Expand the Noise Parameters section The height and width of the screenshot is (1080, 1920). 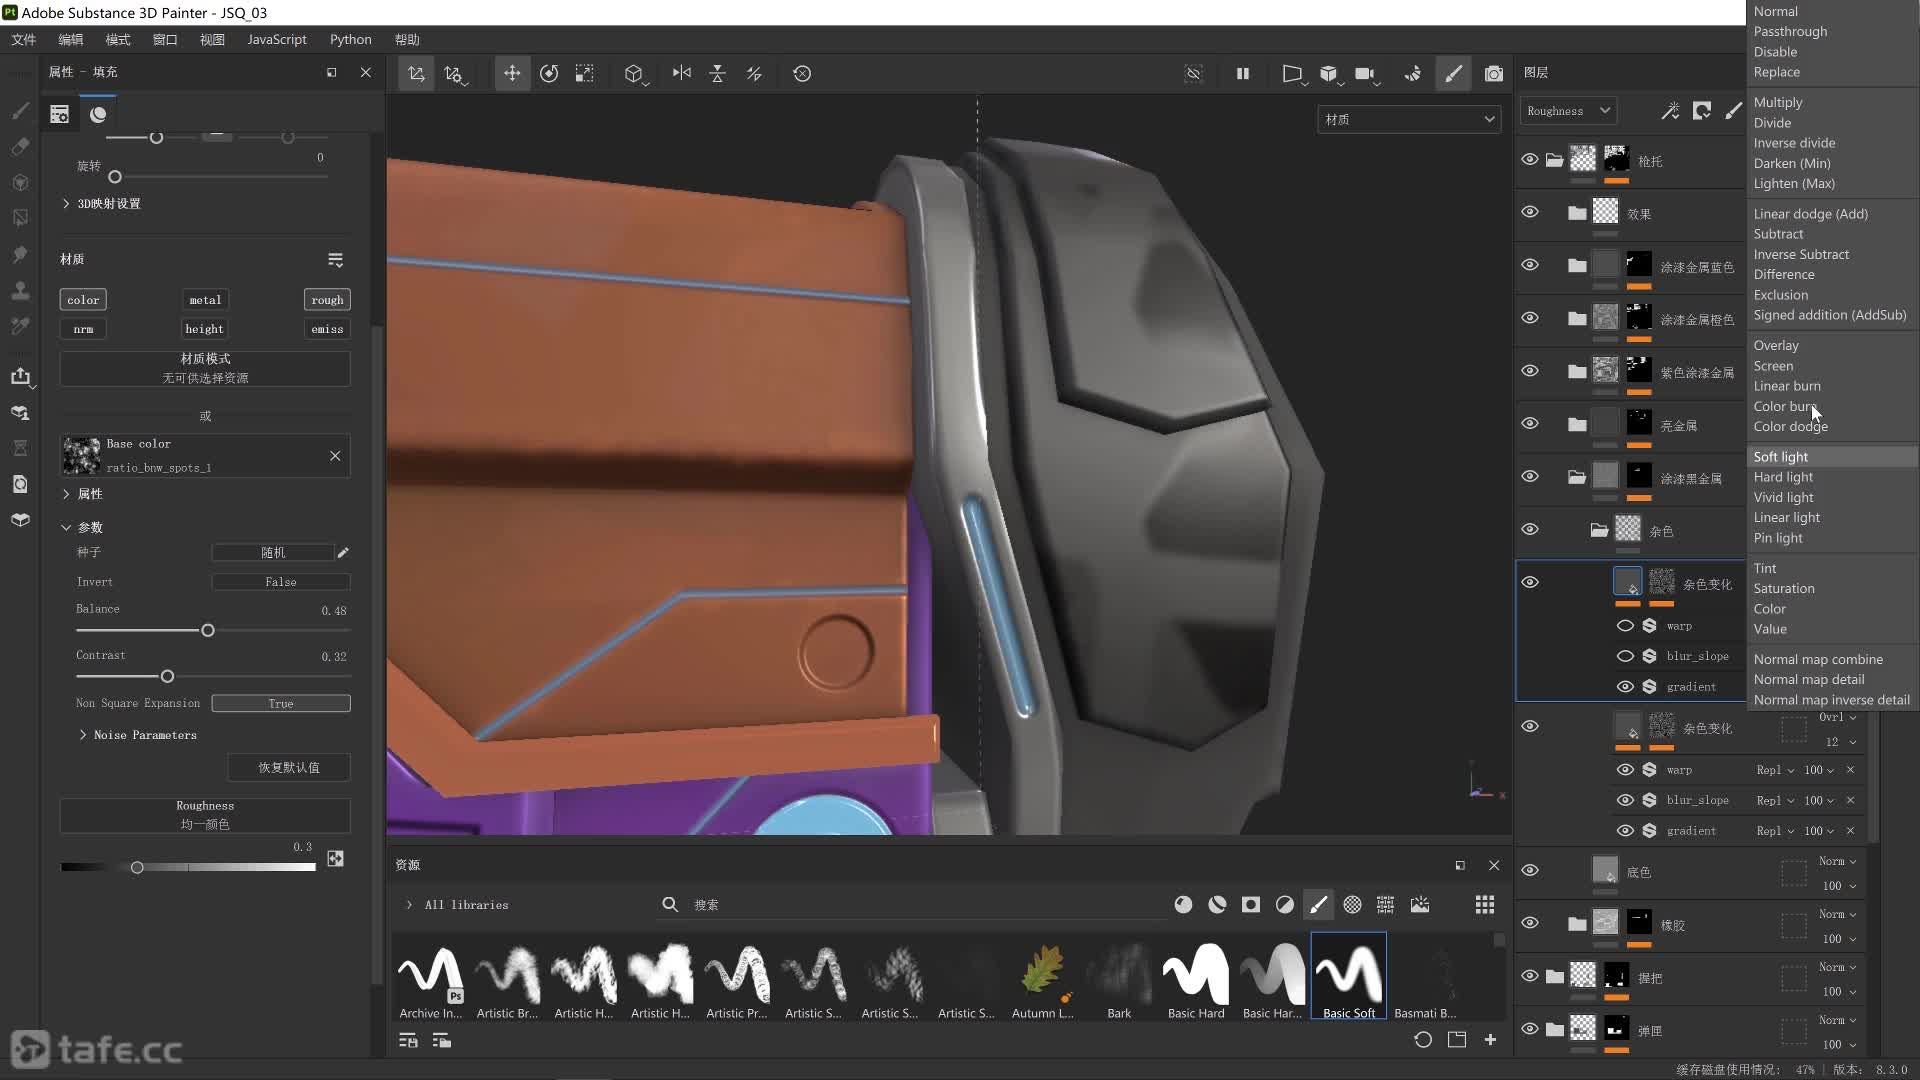coord(83,735)
